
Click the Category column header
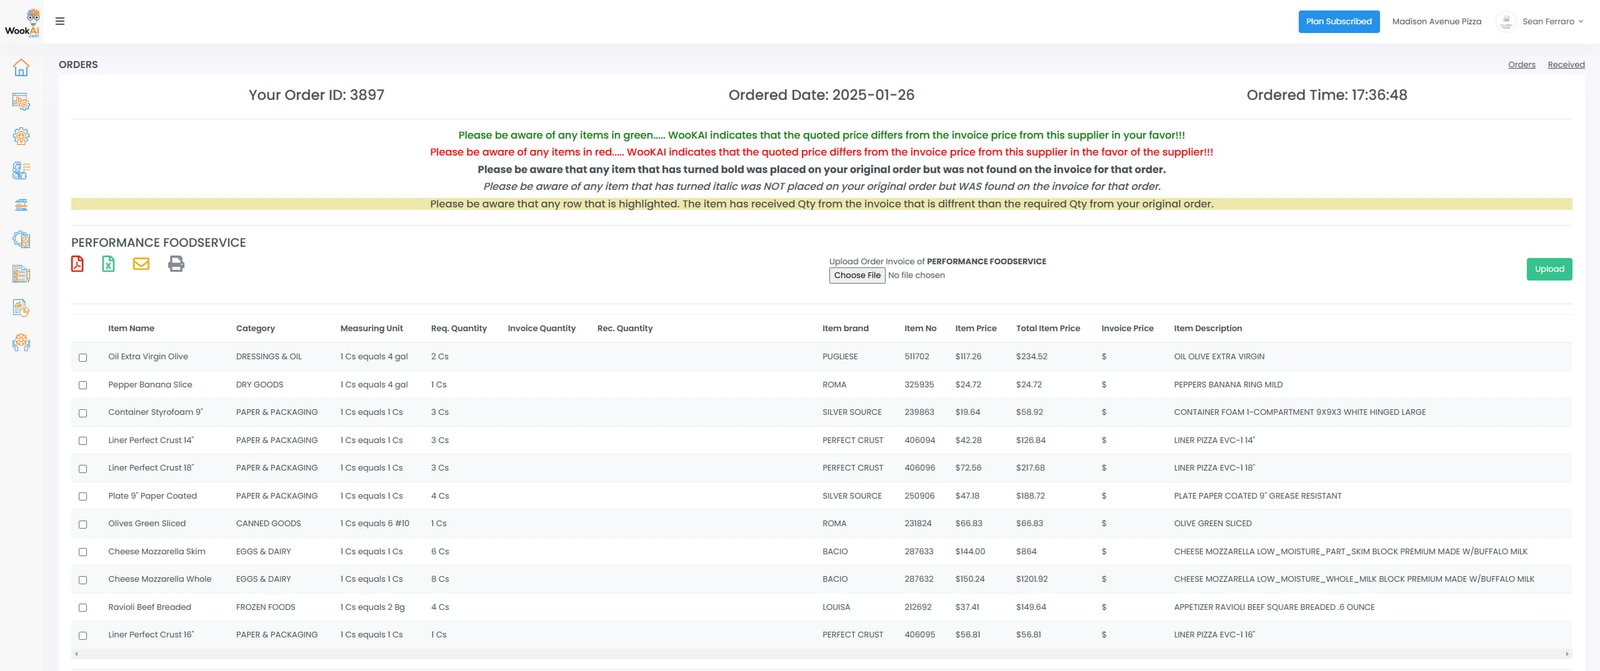(x=255, y=328)
